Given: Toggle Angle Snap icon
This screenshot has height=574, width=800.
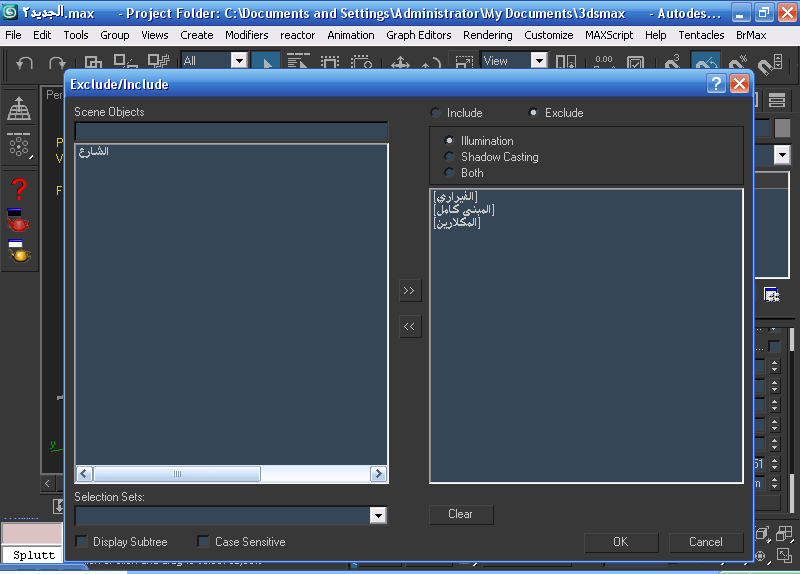Looking at the screenshot, I should click(x=706, y=62).
